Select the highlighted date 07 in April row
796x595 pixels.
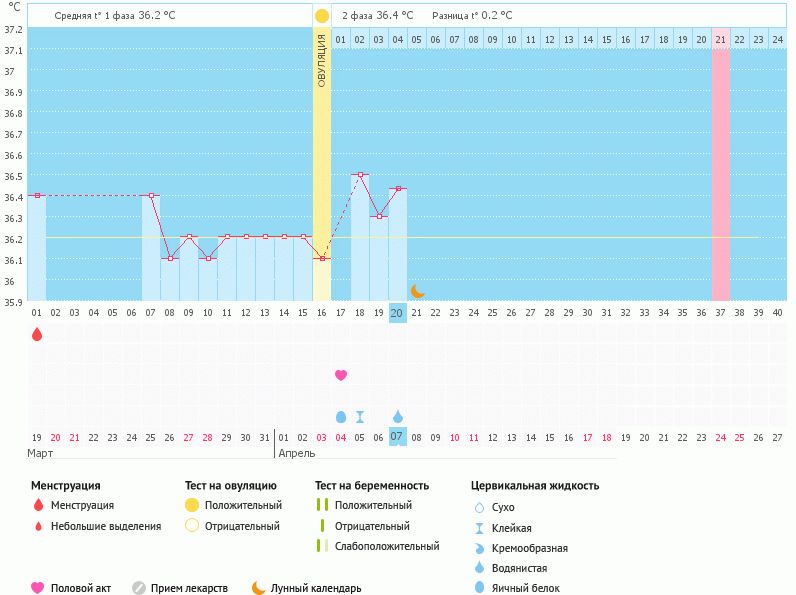pos(397,437)
